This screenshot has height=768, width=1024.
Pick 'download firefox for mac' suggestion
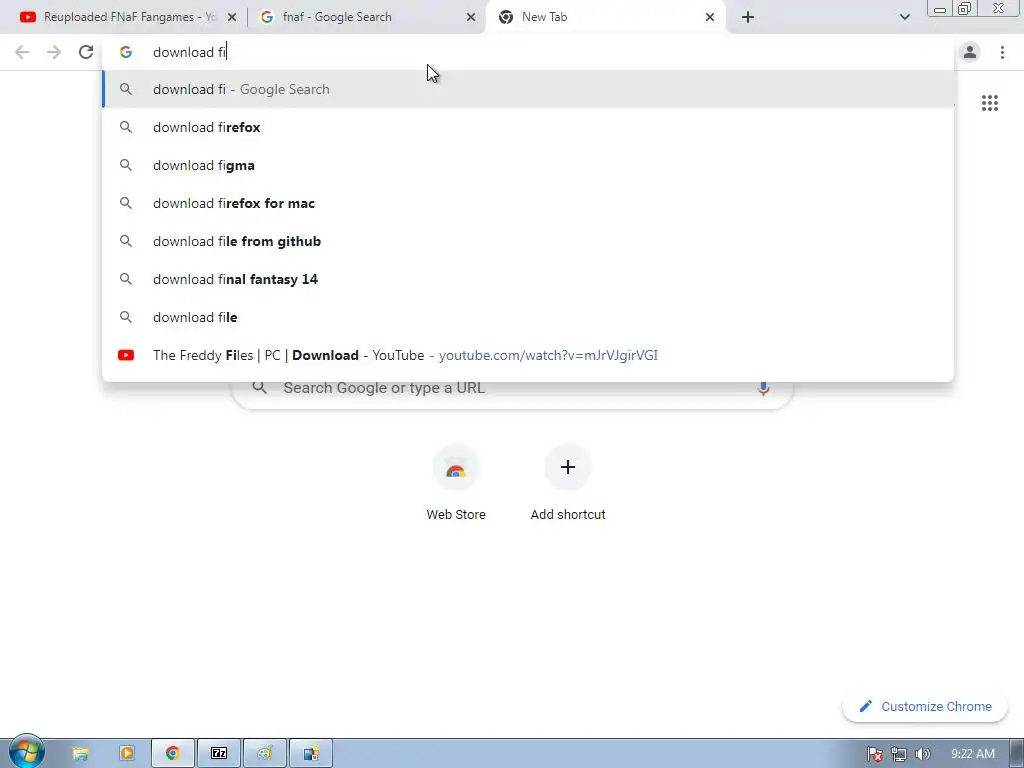(528, 203)
